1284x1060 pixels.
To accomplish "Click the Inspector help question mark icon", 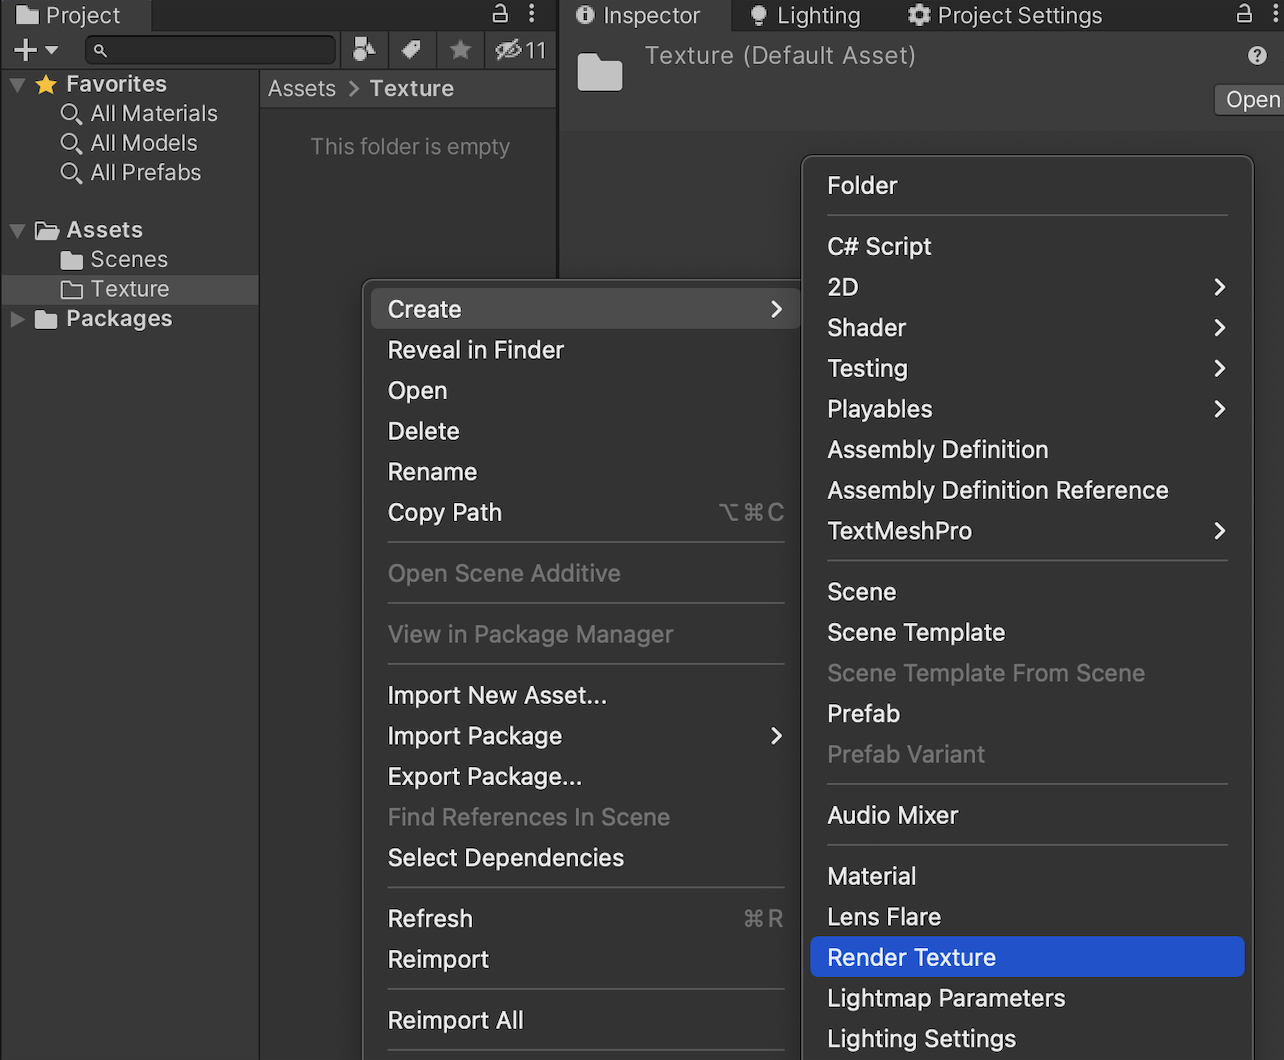I will (1257, 56).
